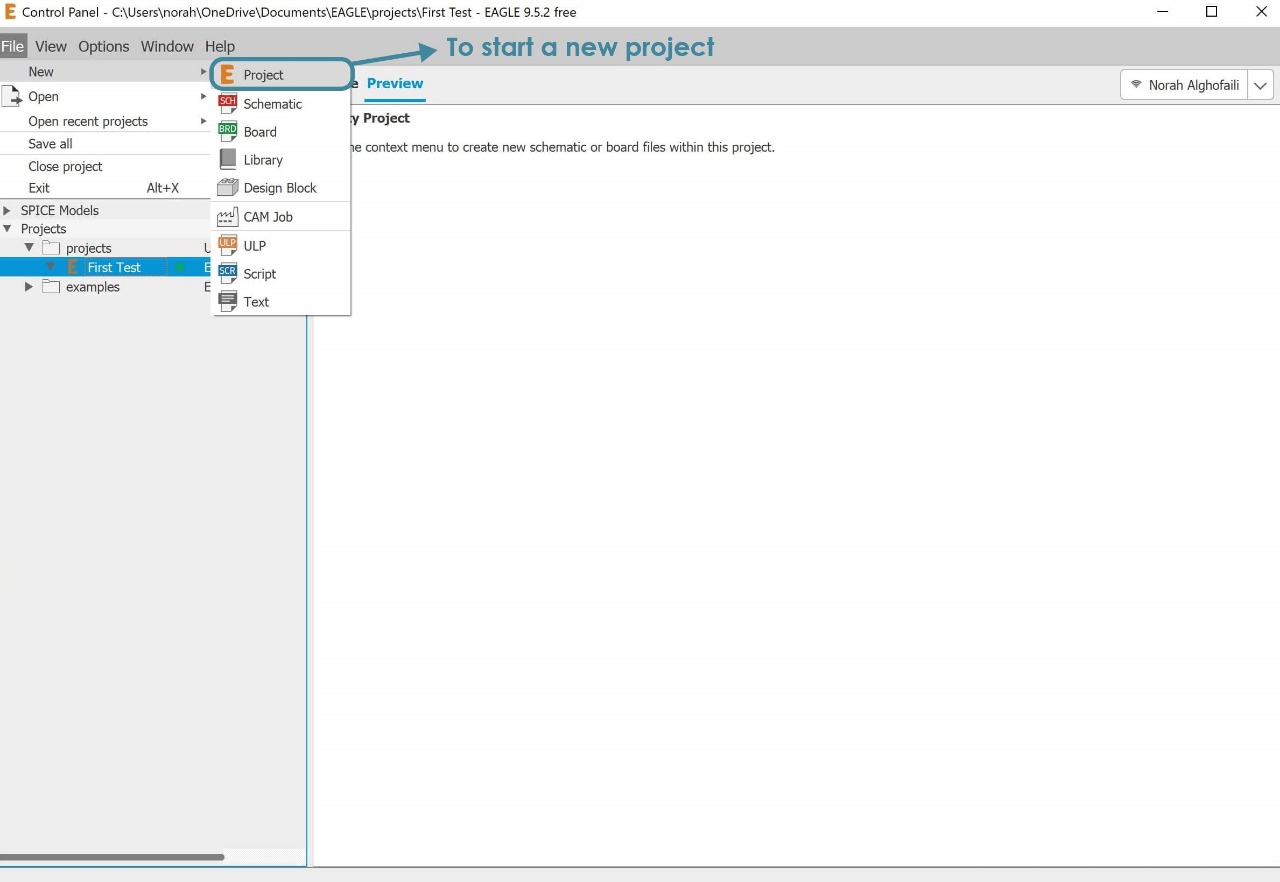Viewport: 1280px width, 882px height.
Task: Show Open recent projects submenu
Action: 105,121
